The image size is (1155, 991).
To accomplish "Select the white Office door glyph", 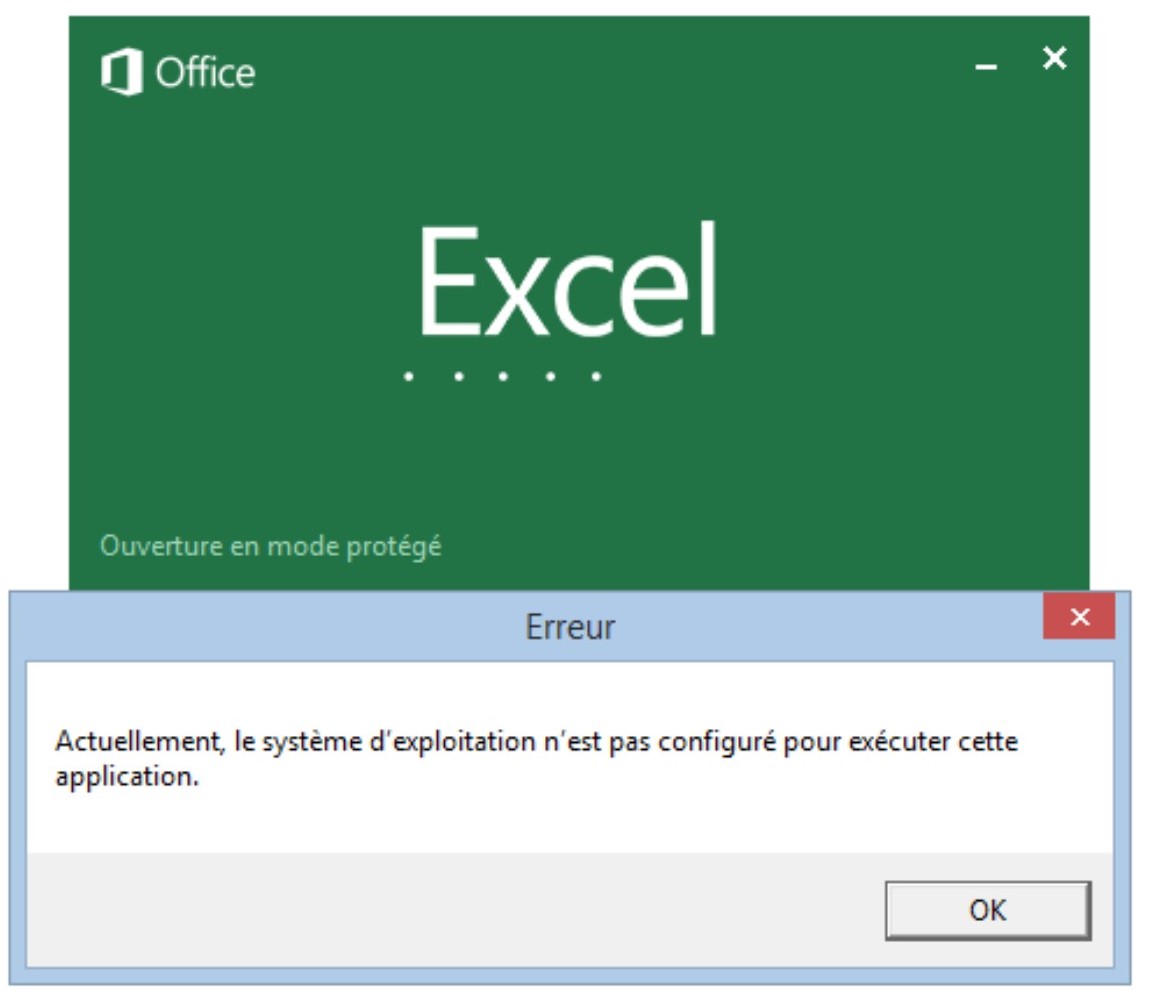I will coord(121,70).
